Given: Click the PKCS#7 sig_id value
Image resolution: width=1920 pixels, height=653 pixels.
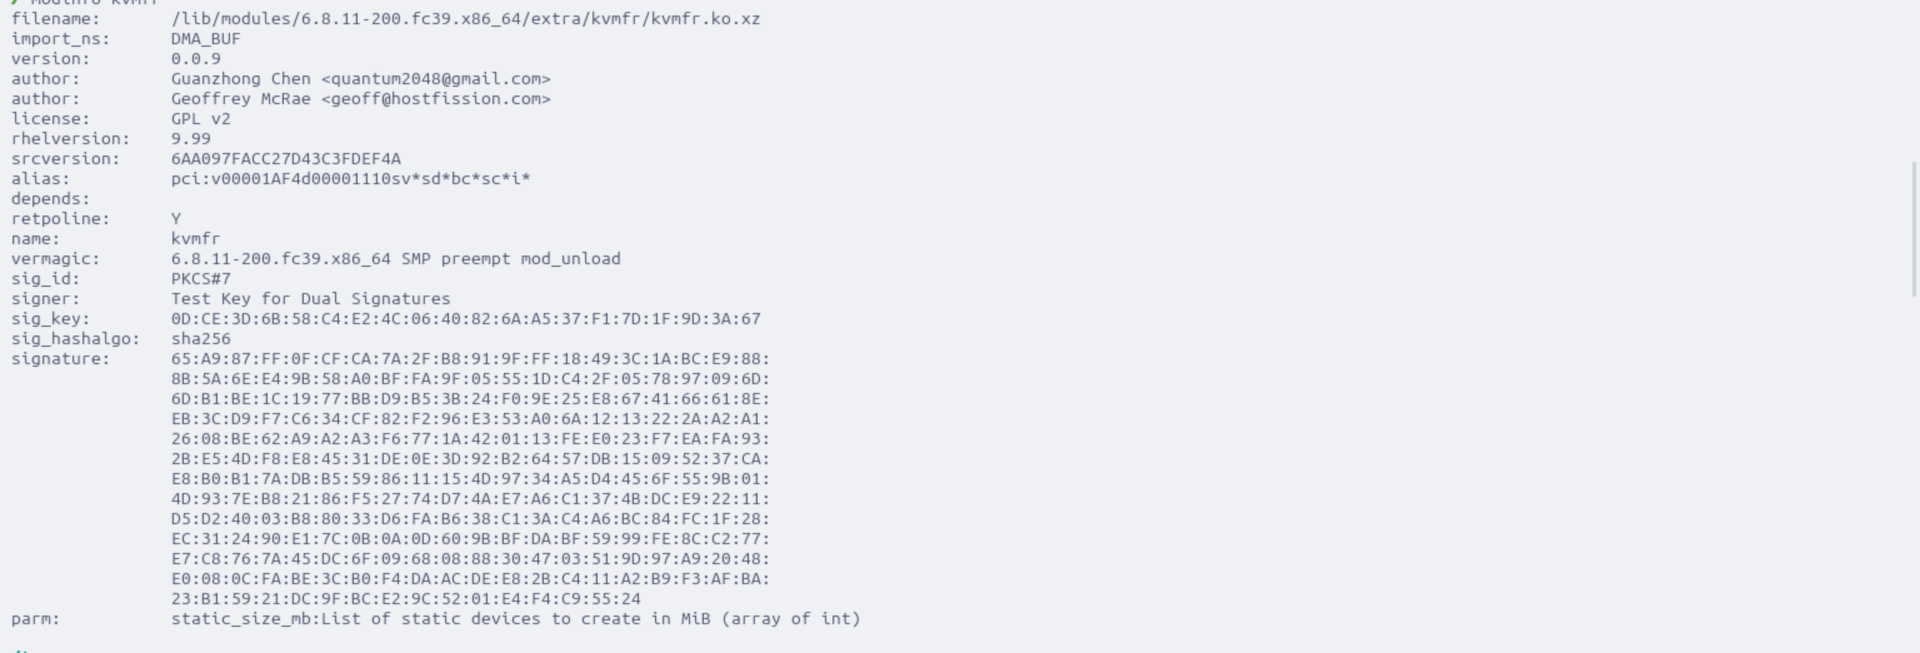Looking at the screenshot, I should (200, 279).
